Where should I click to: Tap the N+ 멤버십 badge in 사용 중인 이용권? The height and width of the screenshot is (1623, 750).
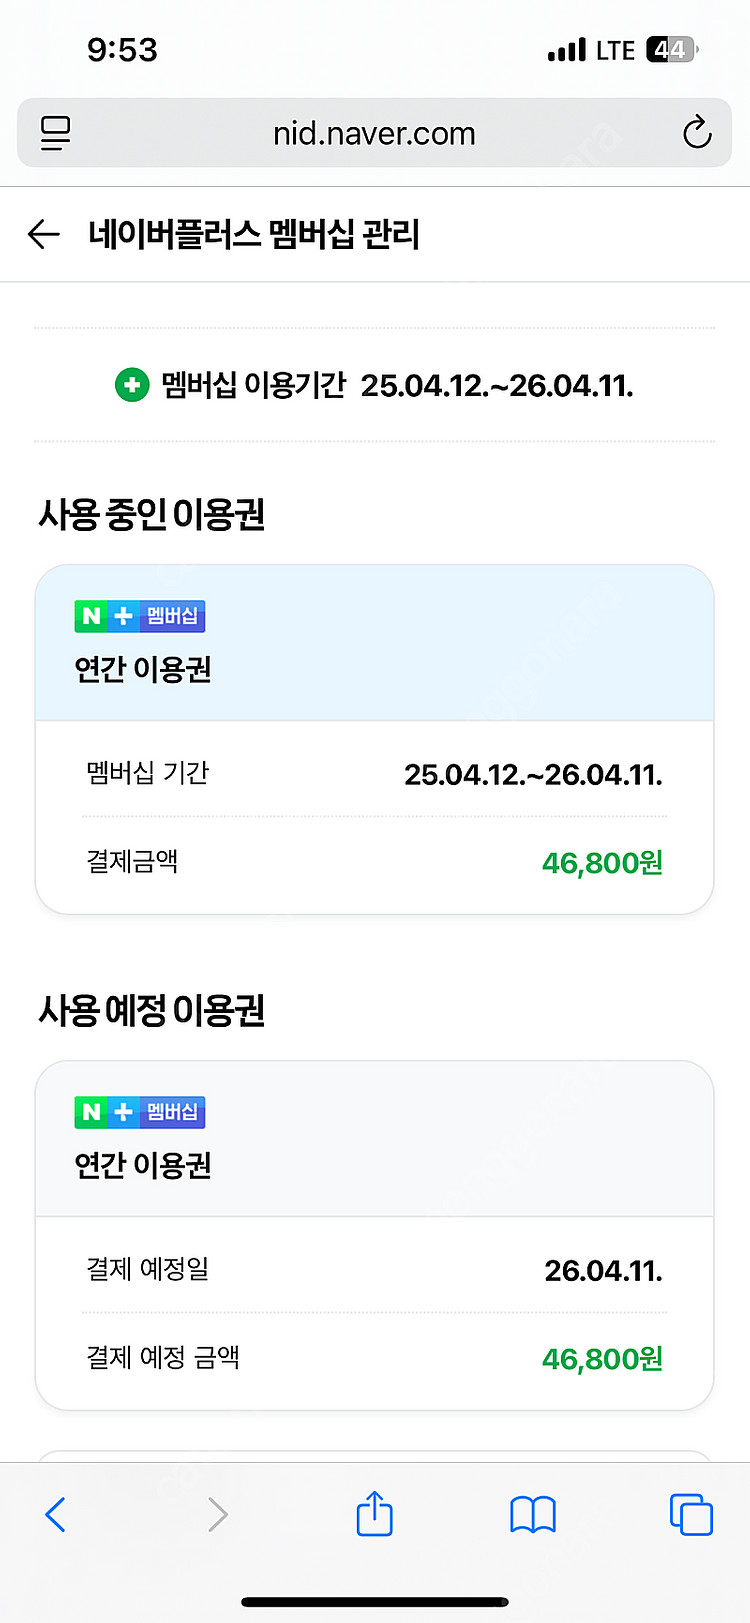tap(140, 616)
